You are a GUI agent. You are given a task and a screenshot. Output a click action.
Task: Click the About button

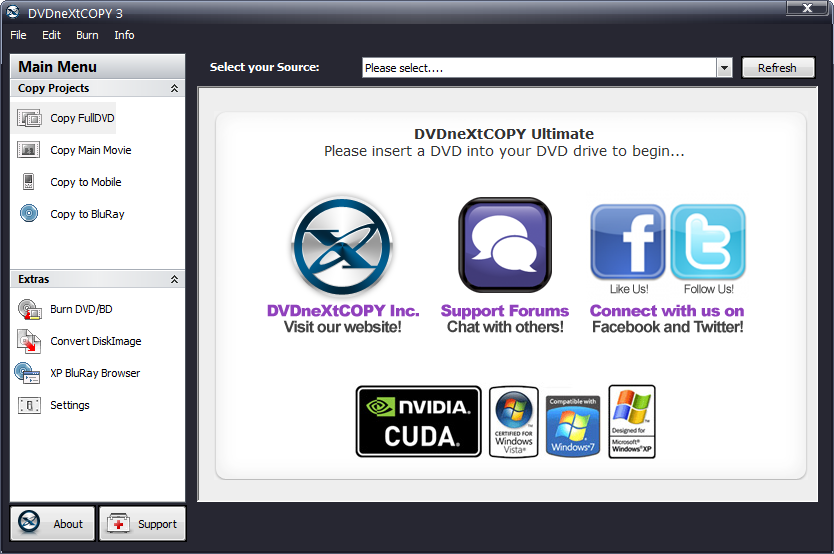tap(52, 524)
